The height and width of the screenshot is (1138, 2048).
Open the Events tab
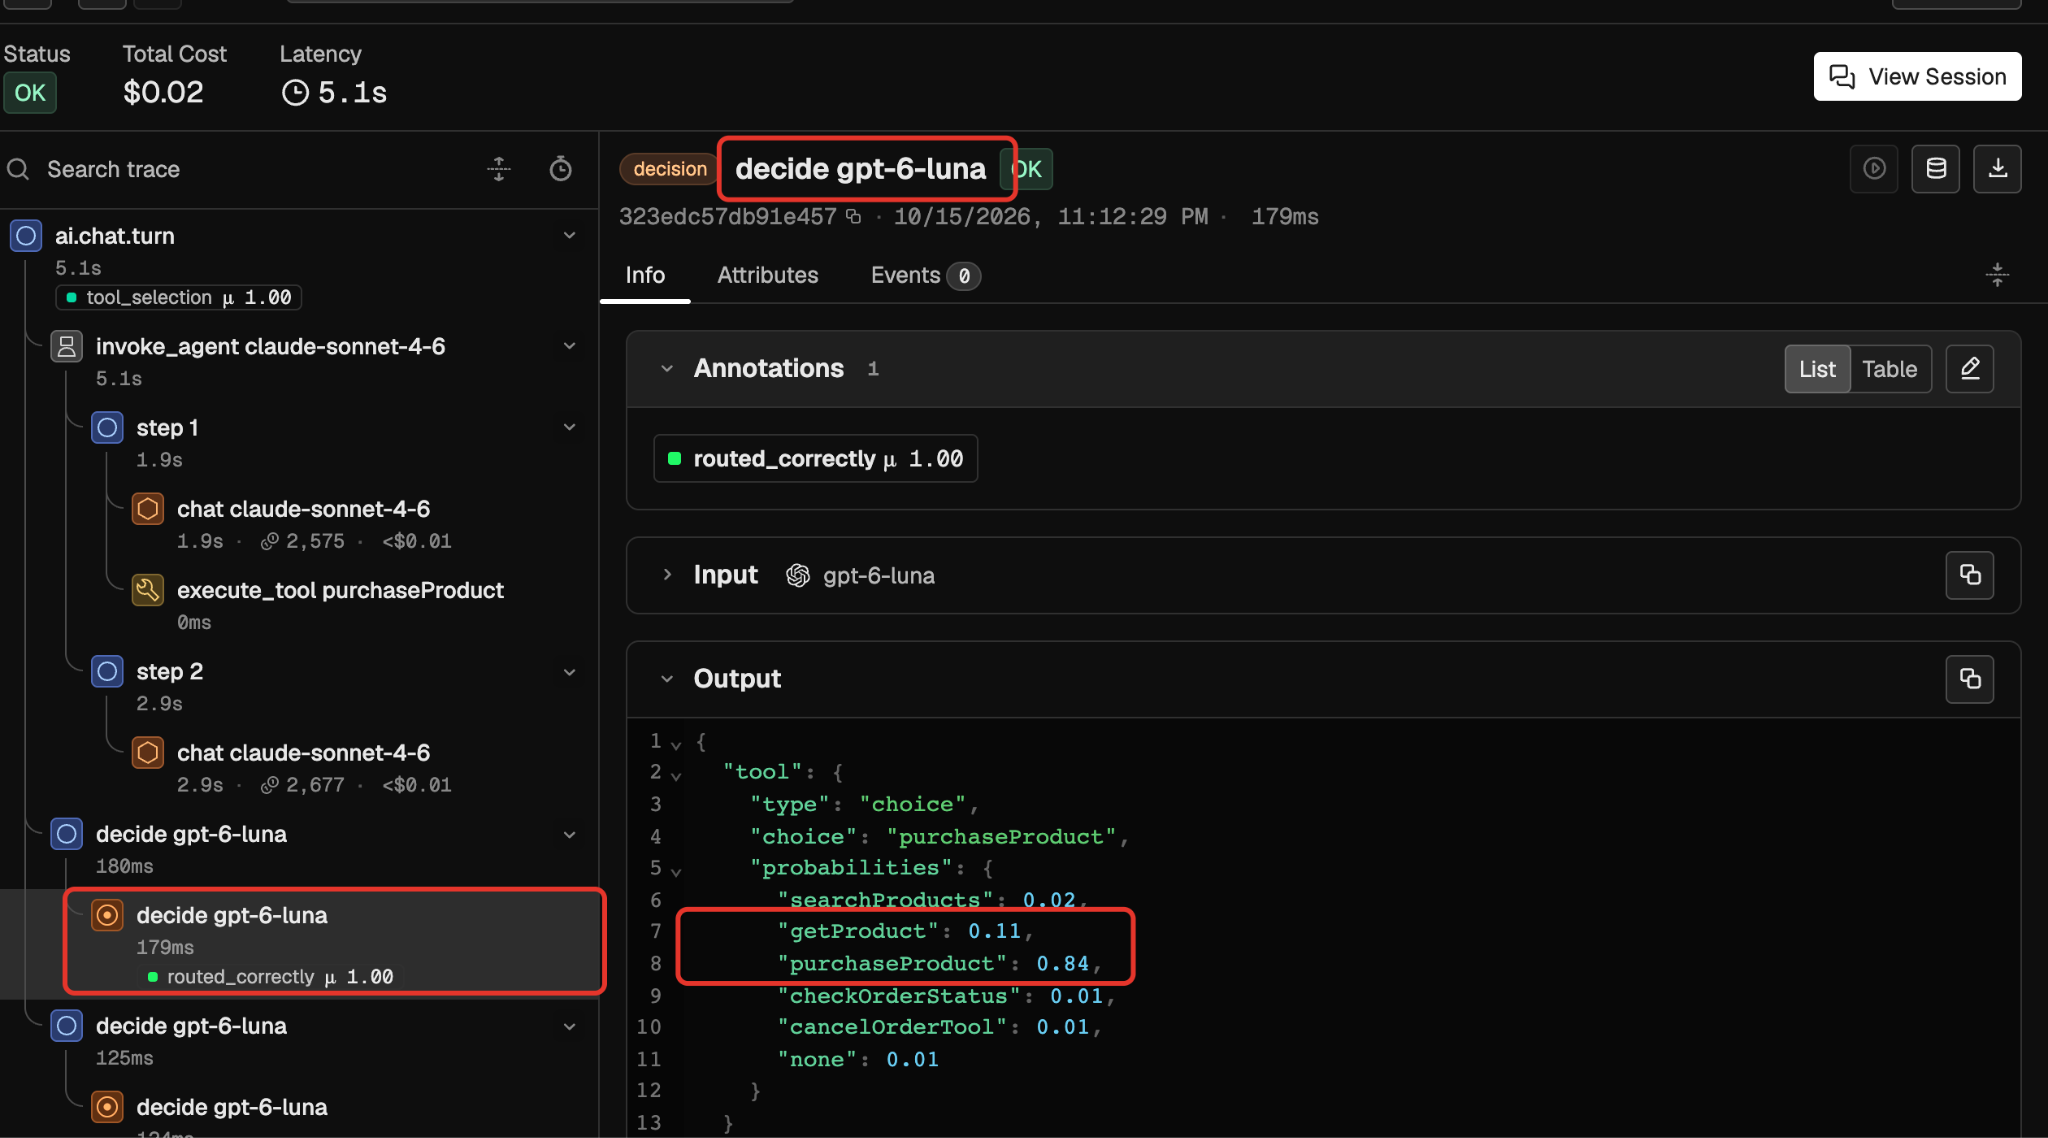[x=925, y=275]
